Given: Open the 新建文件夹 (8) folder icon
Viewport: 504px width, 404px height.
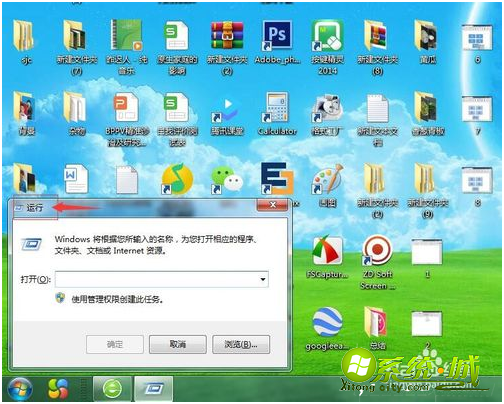Looking at the screenshot, I should point(376,36).
